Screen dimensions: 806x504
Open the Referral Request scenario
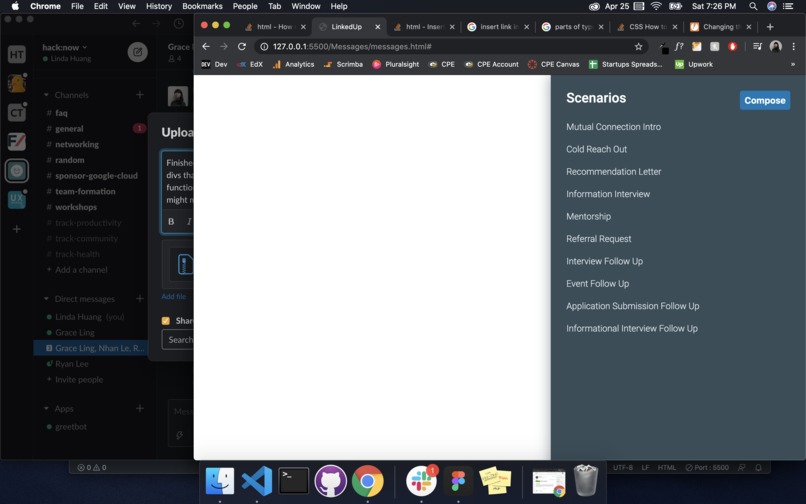click(x=598, y=239)
